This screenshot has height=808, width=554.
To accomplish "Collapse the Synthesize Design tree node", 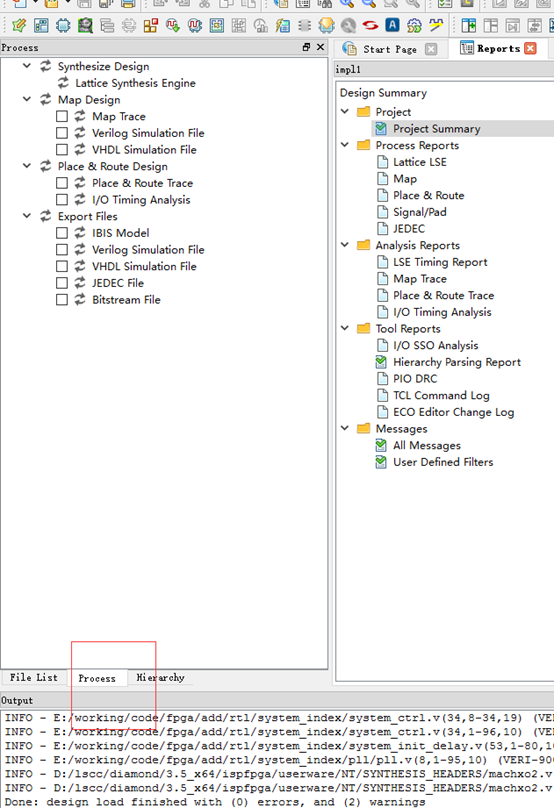I will pyautogui.click(x=27, y=66).
